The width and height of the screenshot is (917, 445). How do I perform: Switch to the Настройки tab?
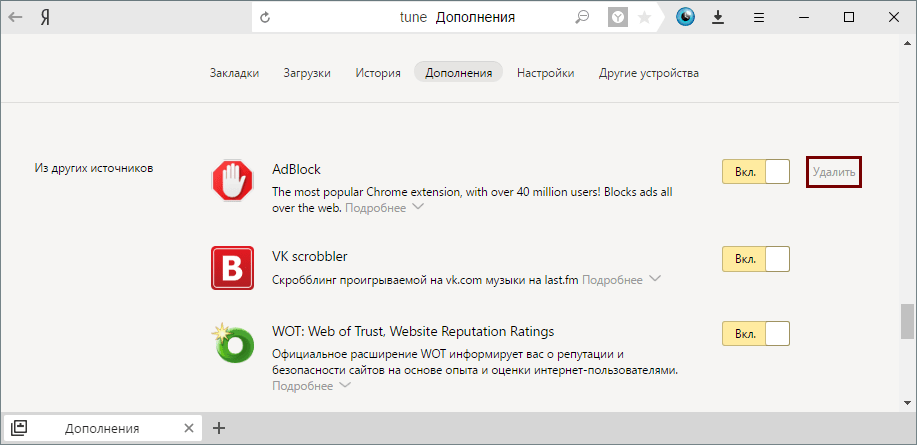tap(545, 73)
